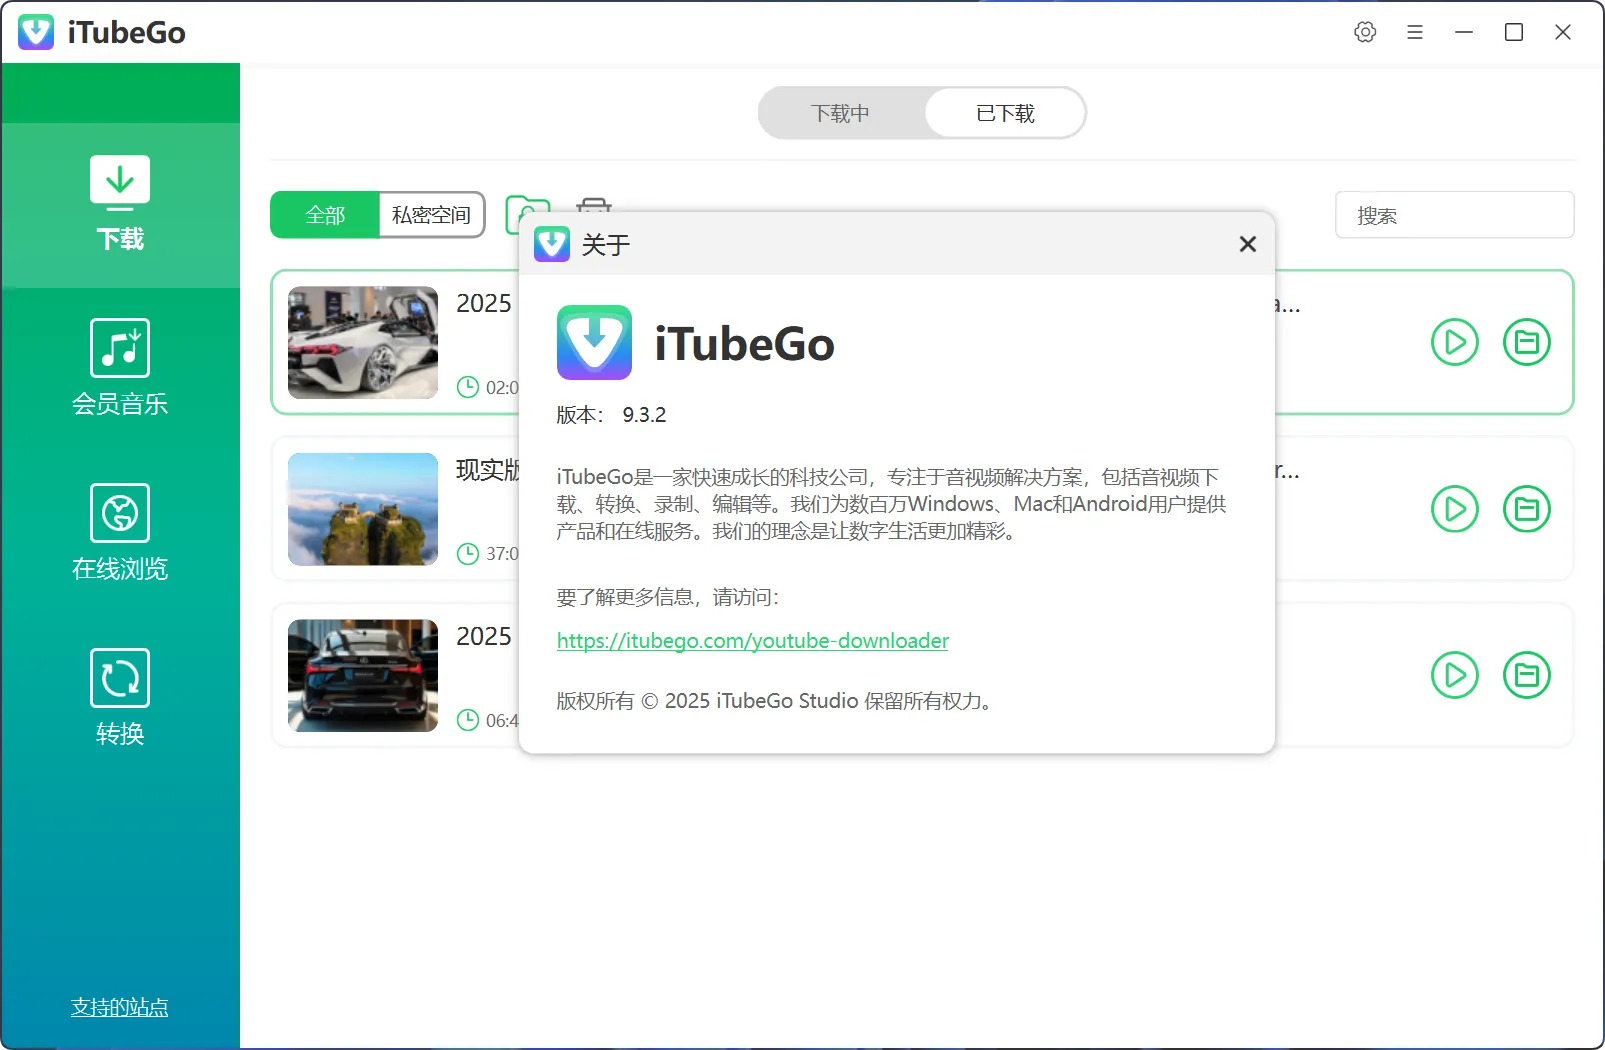1605x1050 pixels.
Task: Play the first downloaded car video
Action: click(x=1454, y=342)
